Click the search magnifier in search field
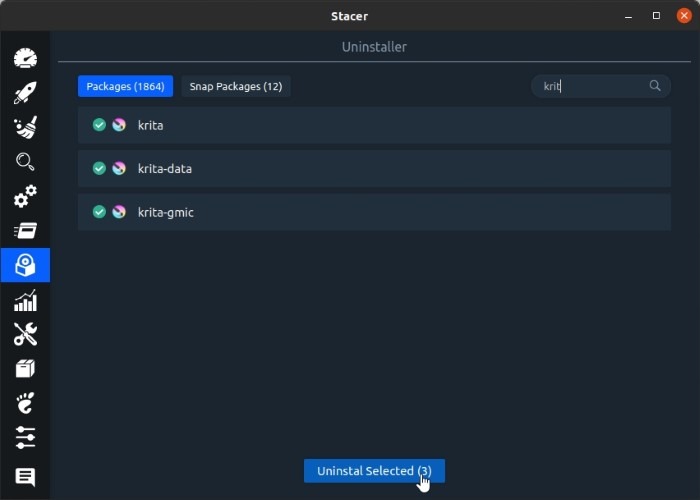The image size is (700, 500). (x=654, y=86)
